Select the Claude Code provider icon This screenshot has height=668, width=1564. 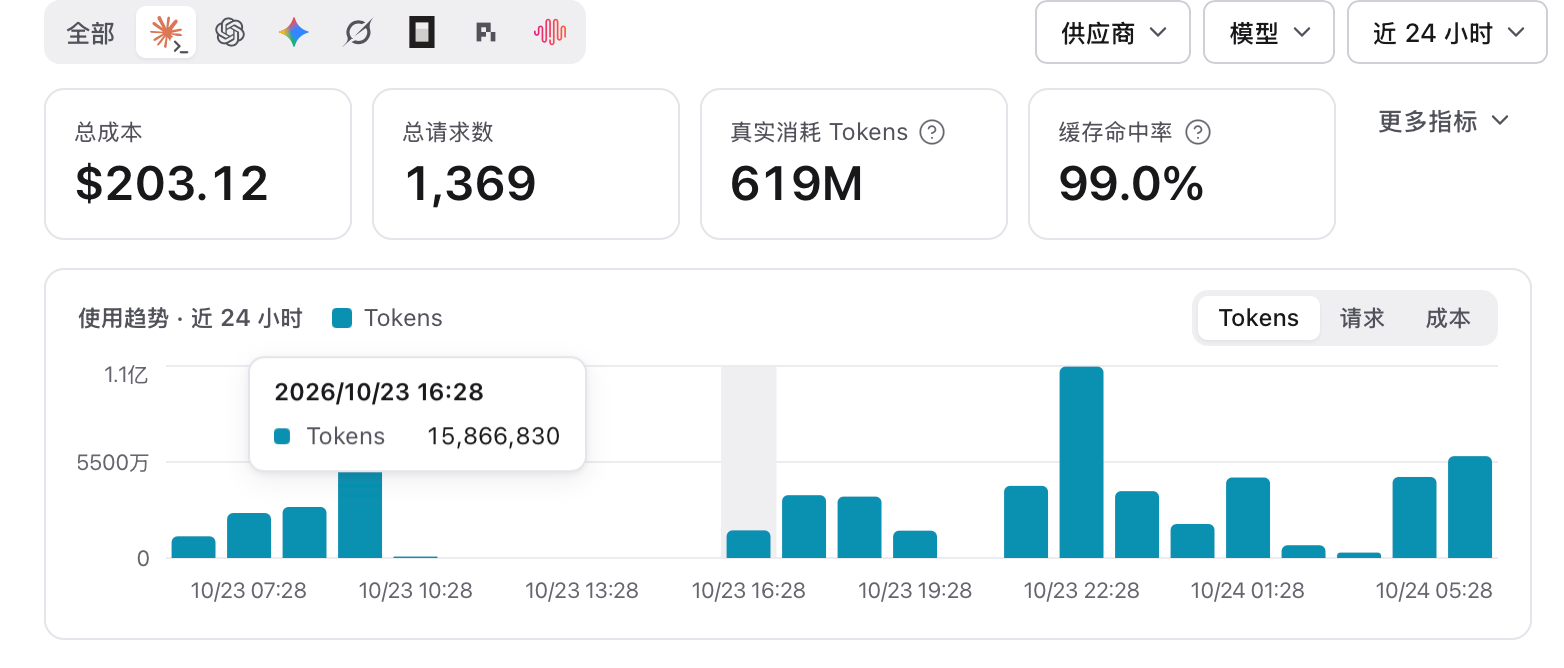click(166, 32)
